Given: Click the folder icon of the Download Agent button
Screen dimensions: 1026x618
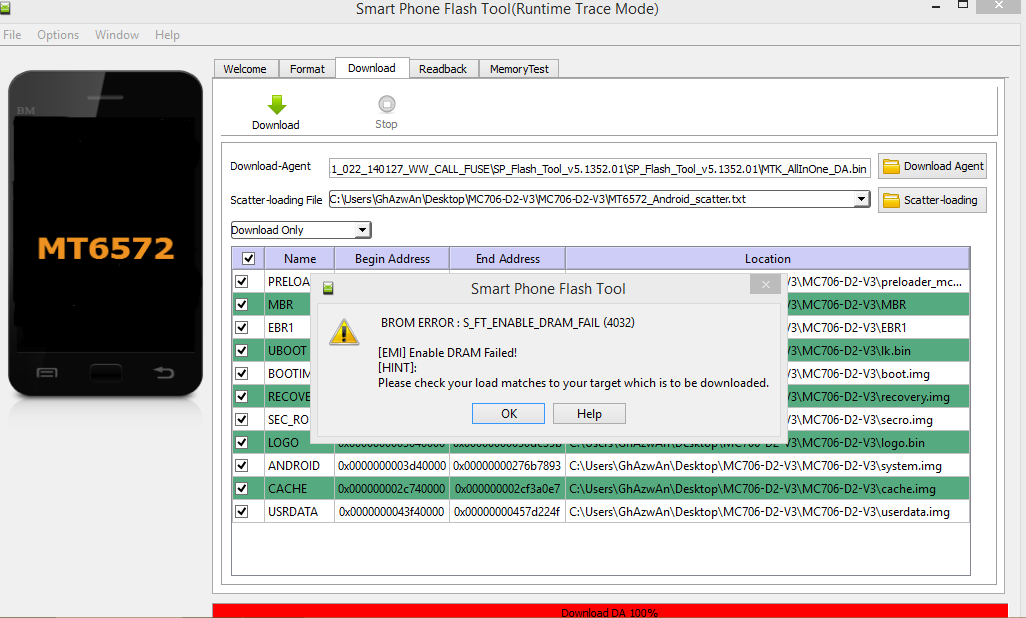Looking at the screenshot, I should pos(891,166).
